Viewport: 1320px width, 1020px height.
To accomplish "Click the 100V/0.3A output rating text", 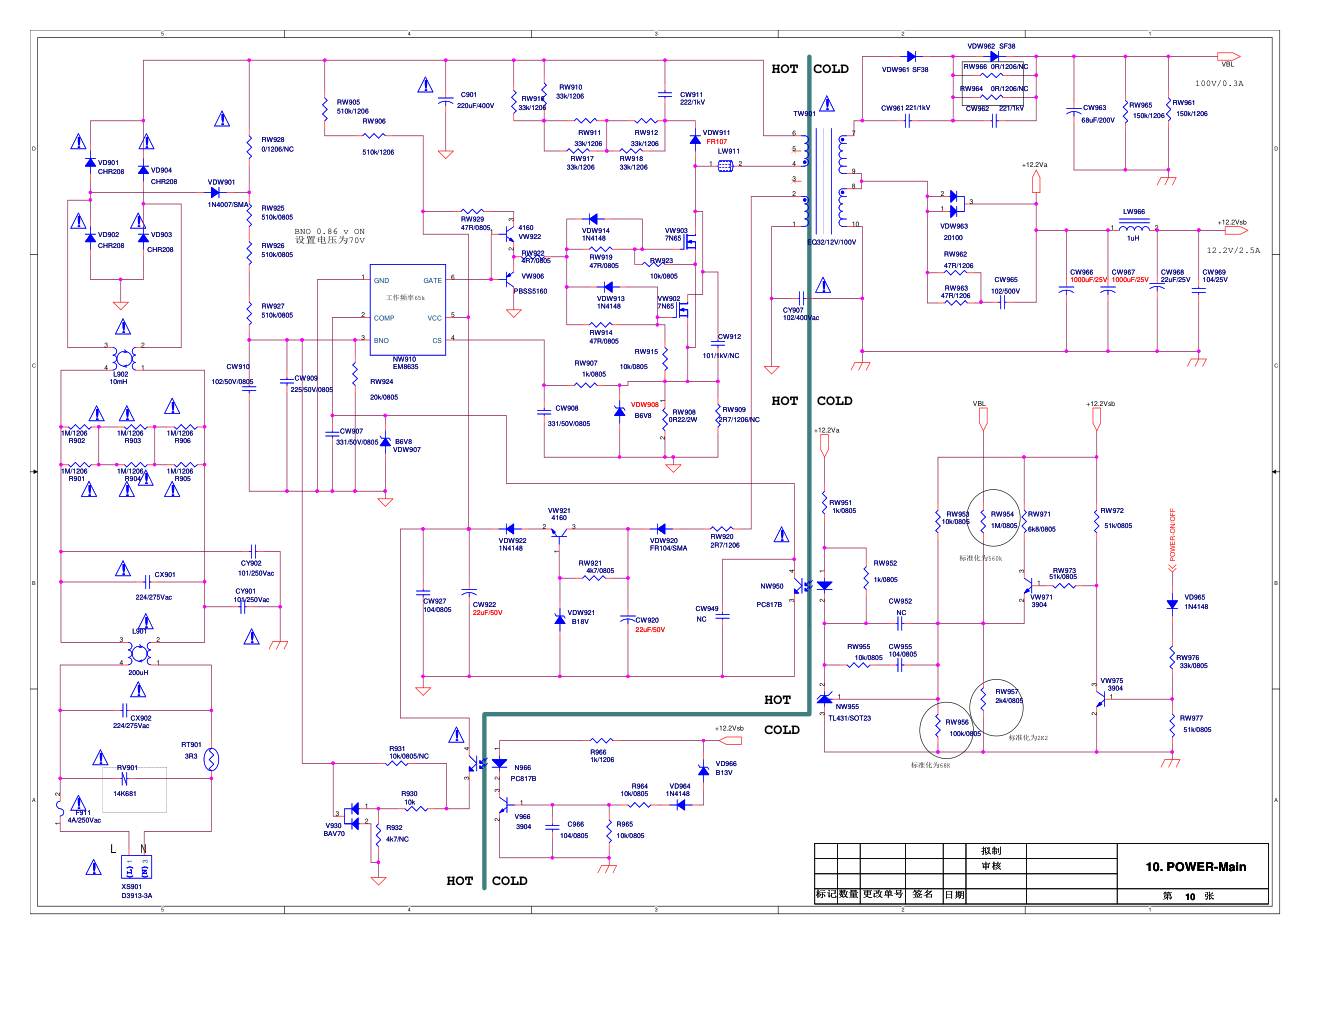I will pos(1219,84).
